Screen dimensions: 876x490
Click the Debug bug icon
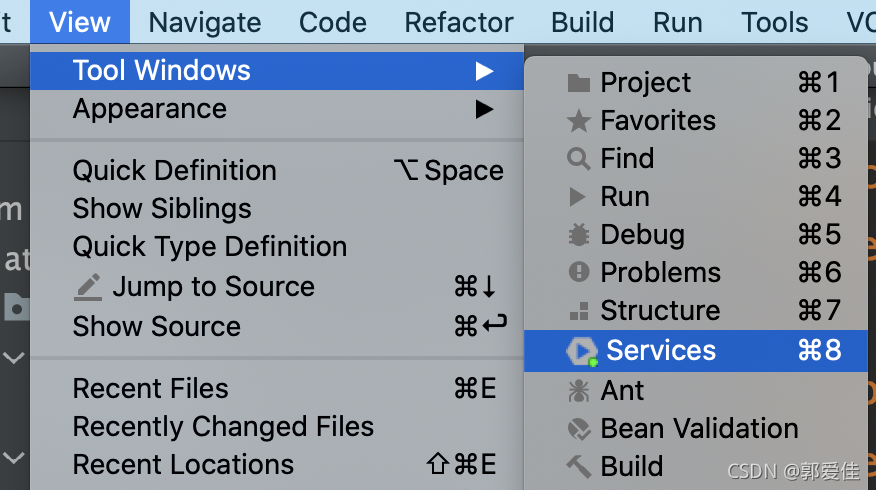click(x=578, y=235)
